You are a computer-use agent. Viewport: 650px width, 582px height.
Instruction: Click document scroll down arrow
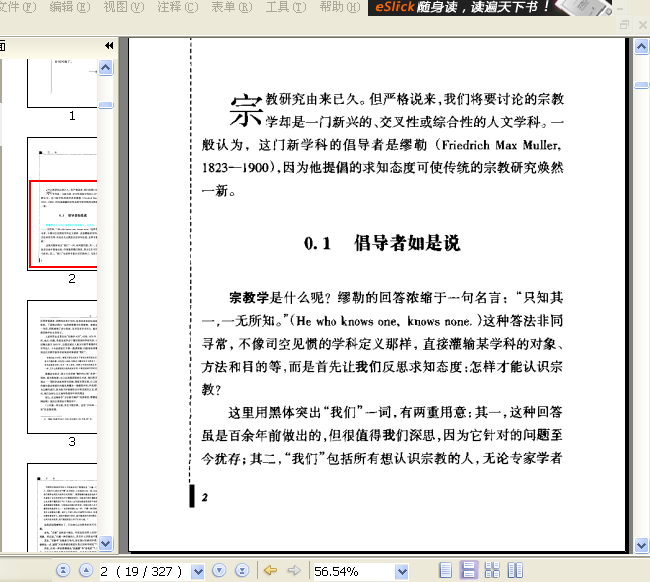(x=641, y=545)
